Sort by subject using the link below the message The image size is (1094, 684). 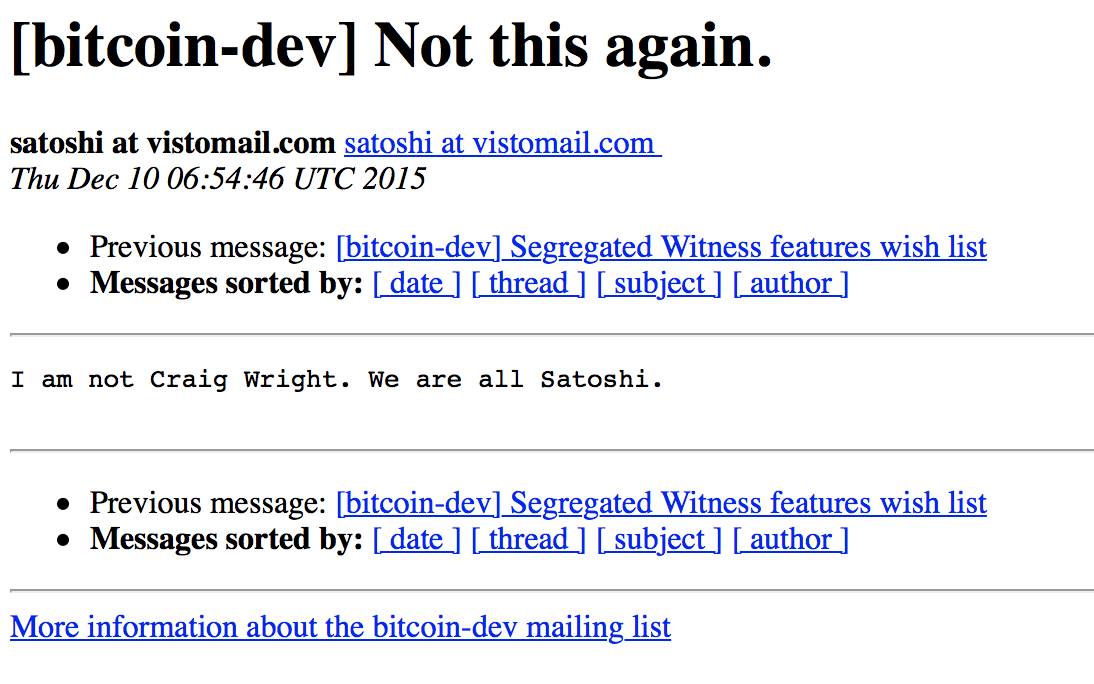tap(659, 540)
